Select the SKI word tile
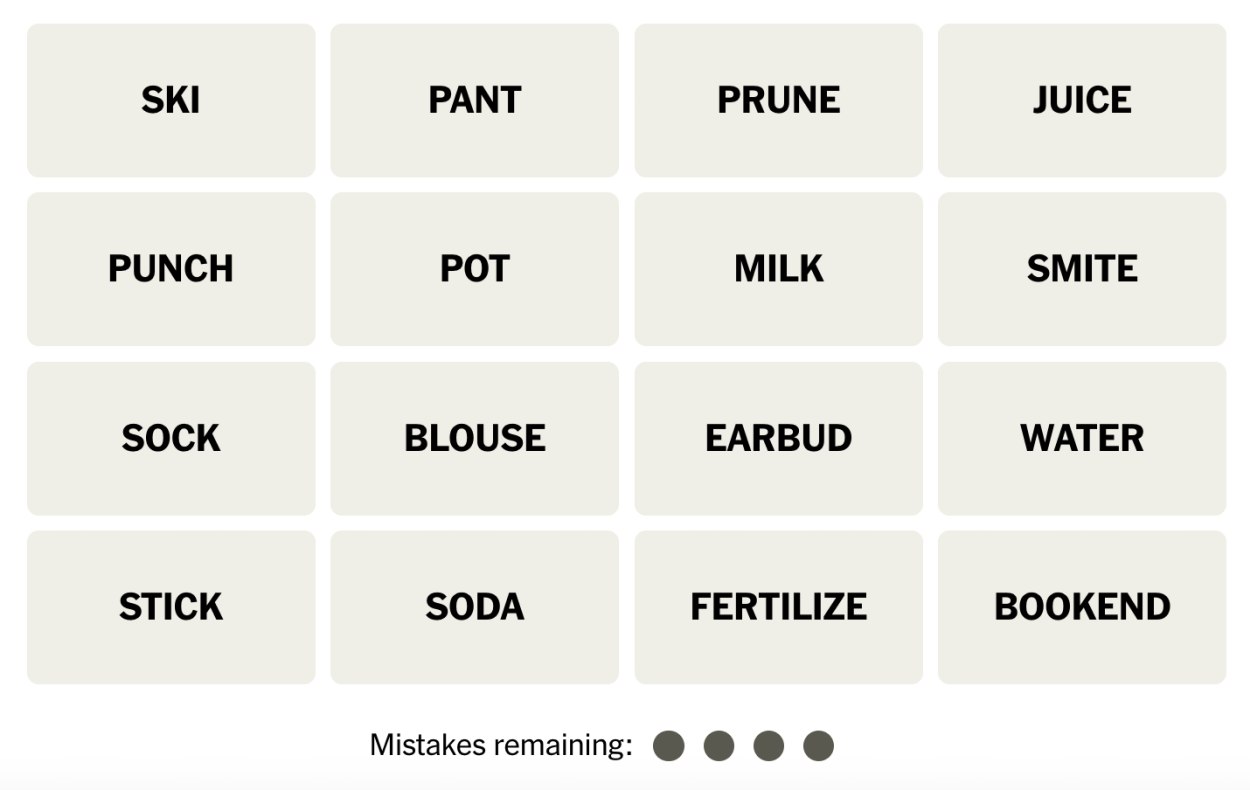 [171, 100]
